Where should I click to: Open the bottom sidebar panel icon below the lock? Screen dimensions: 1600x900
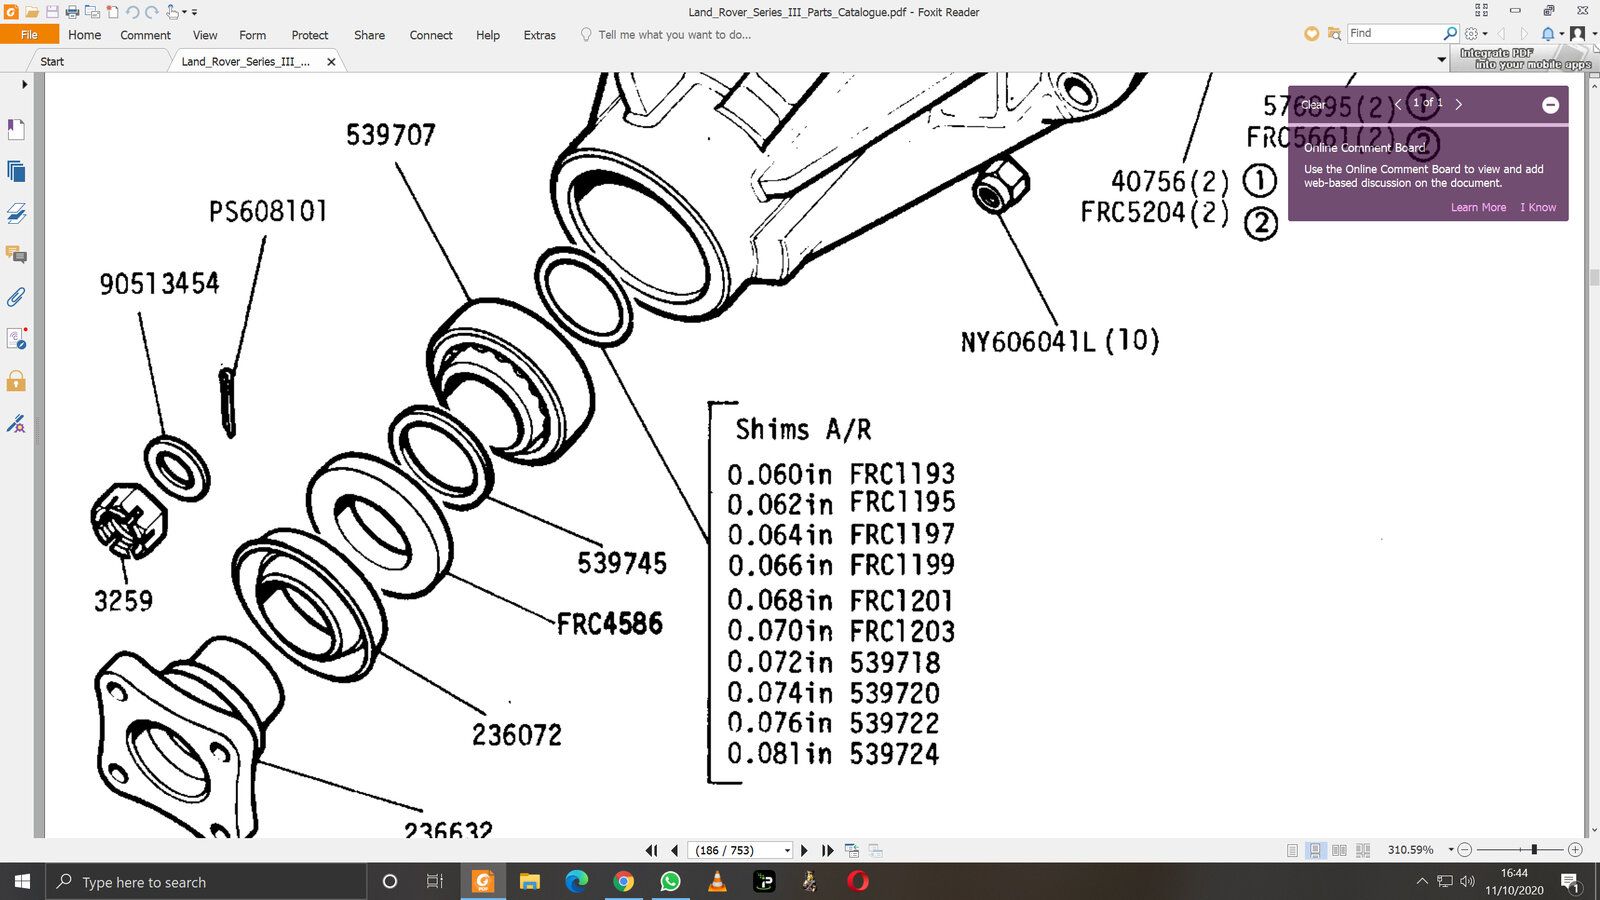coord(16,424)
